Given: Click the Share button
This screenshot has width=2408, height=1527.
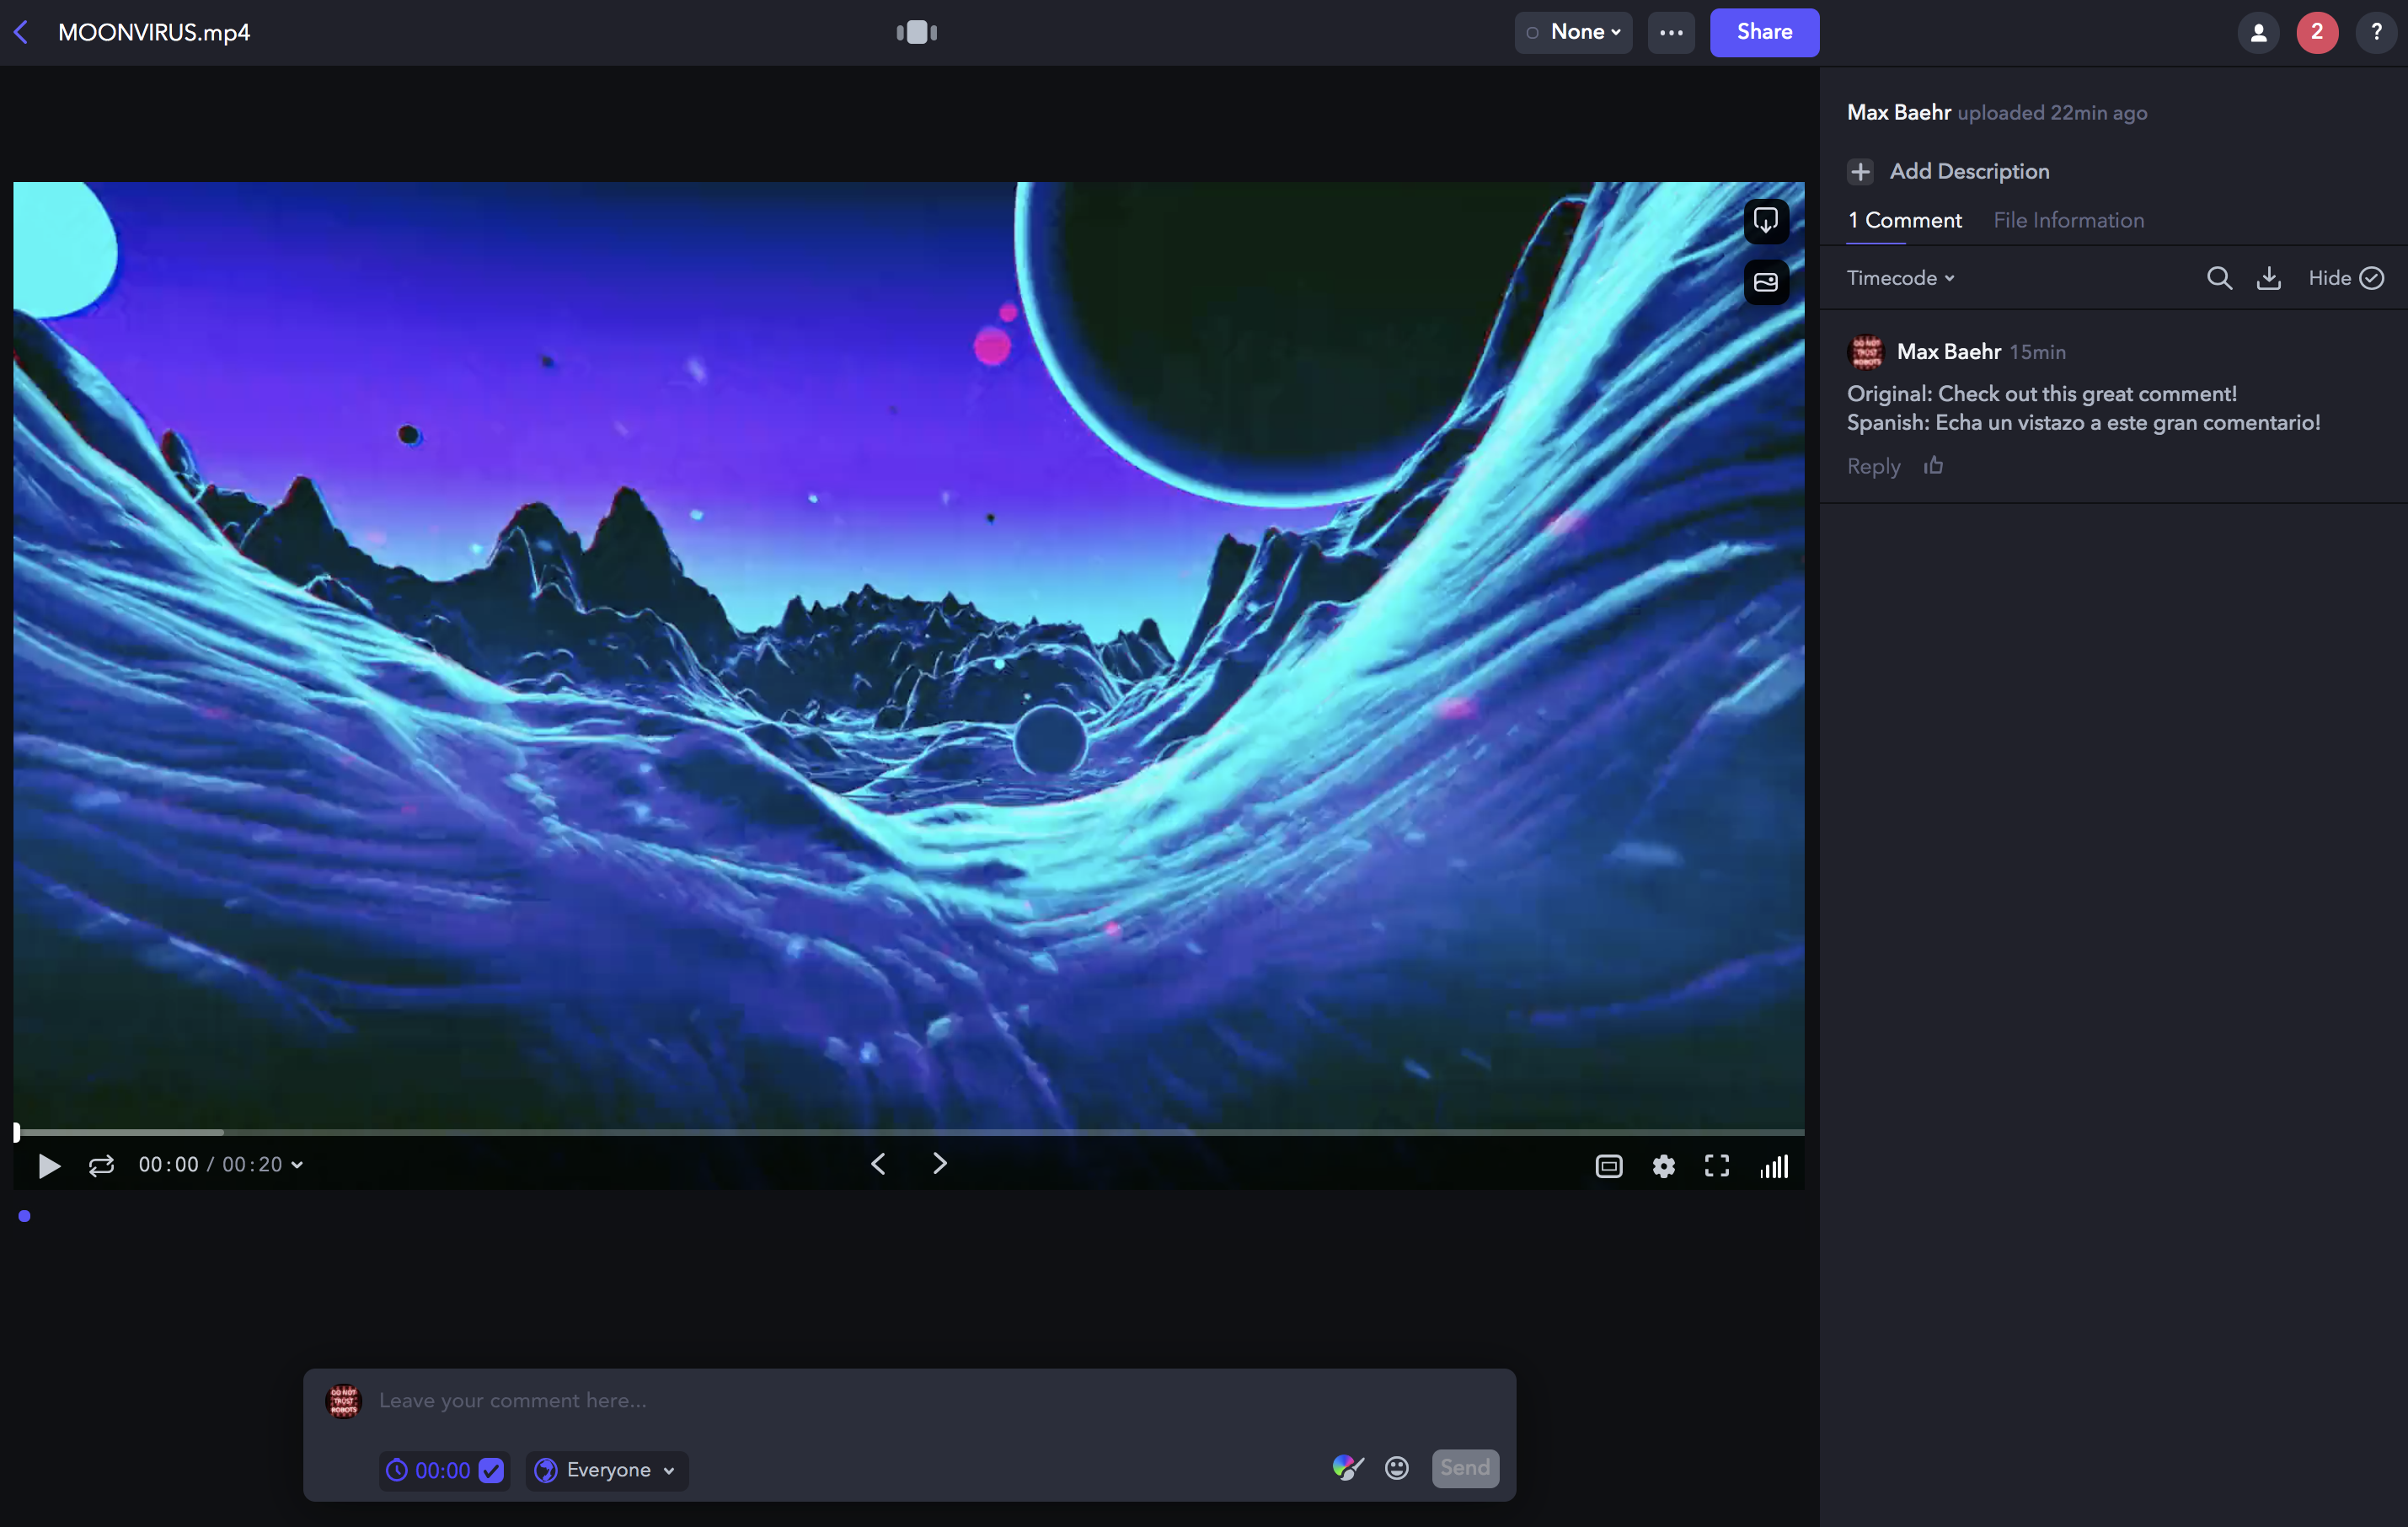Looking at the screenshot, I should click(1763, 32).
